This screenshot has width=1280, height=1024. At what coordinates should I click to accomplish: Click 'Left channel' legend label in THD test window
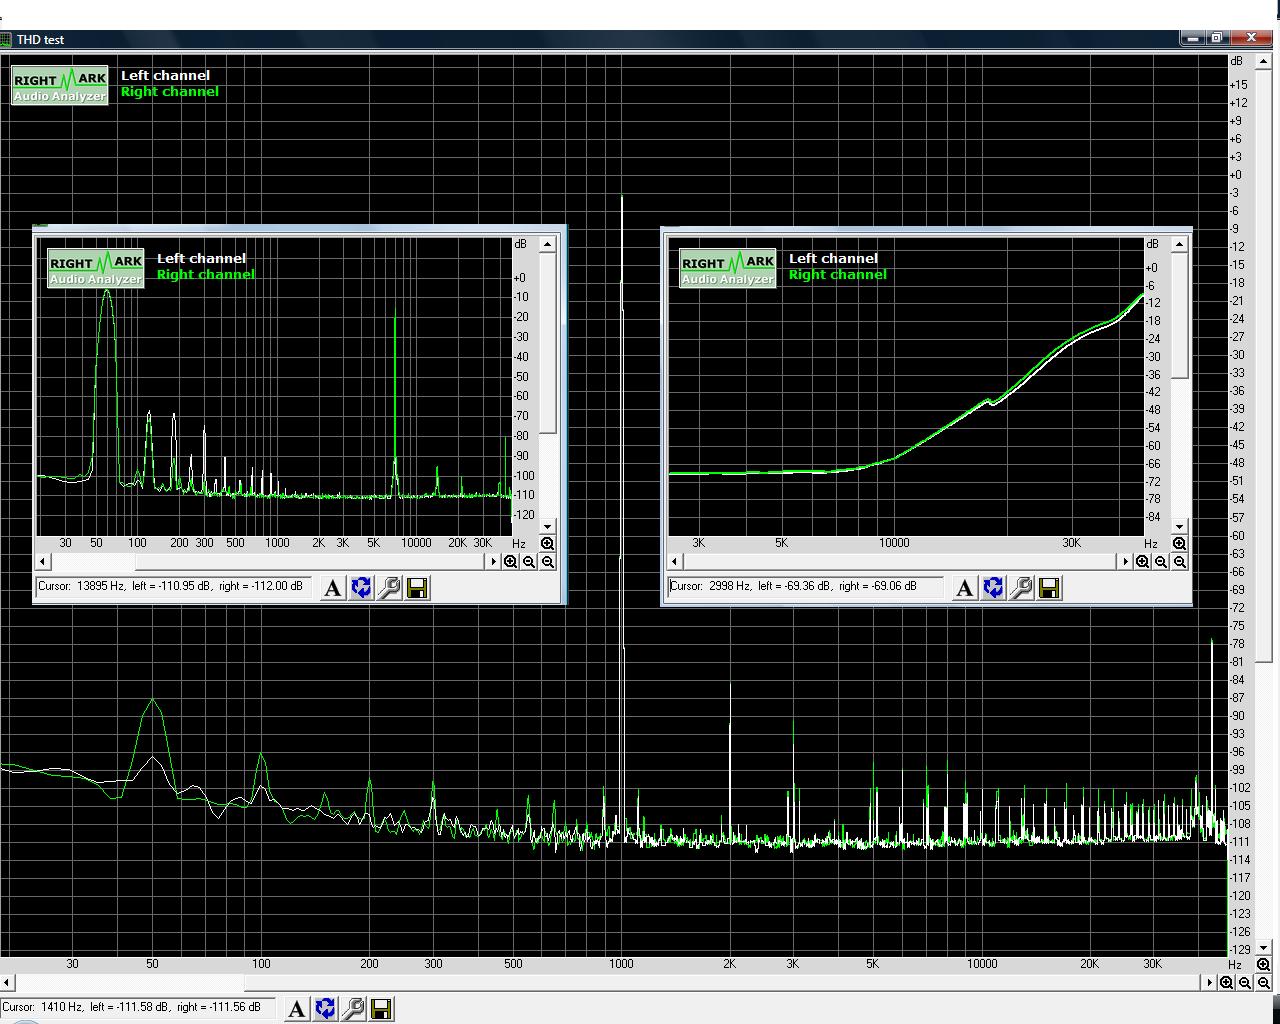tap(165, 75)
